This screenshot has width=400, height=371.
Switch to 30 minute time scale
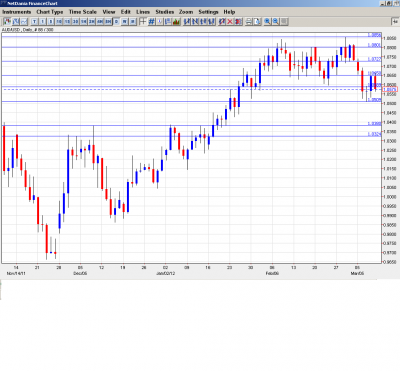click(x=75, y=22)
